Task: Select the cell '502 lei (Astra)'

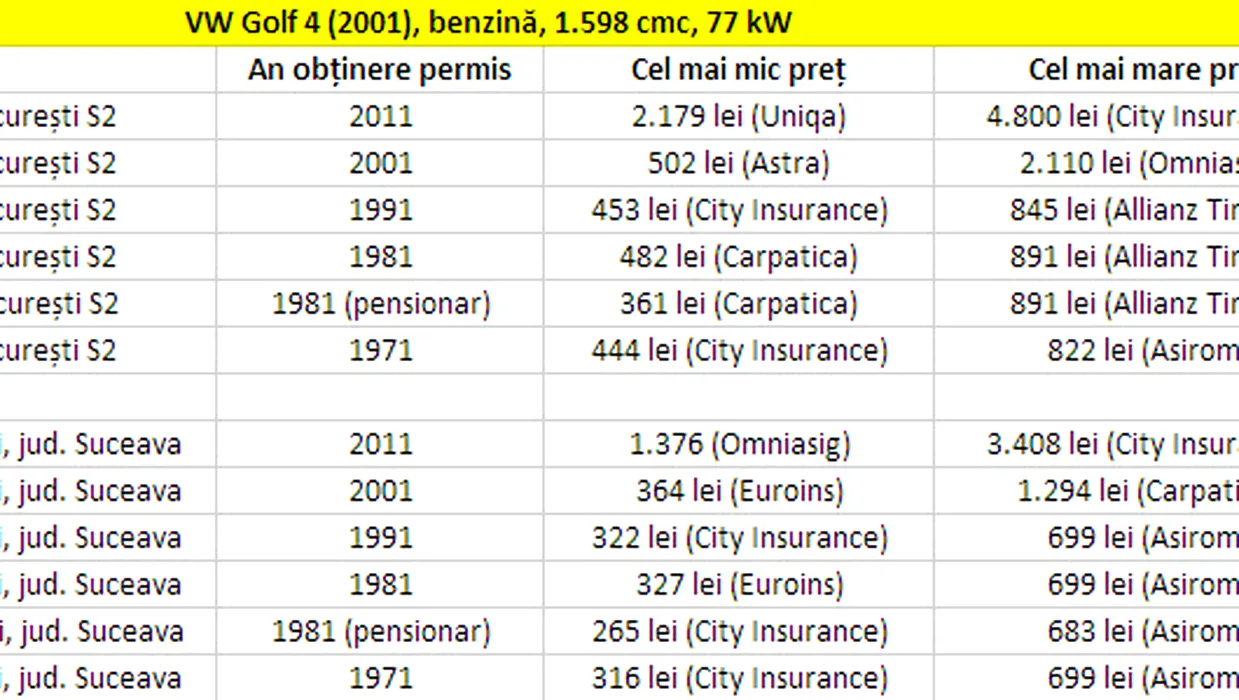Action: 738,163
